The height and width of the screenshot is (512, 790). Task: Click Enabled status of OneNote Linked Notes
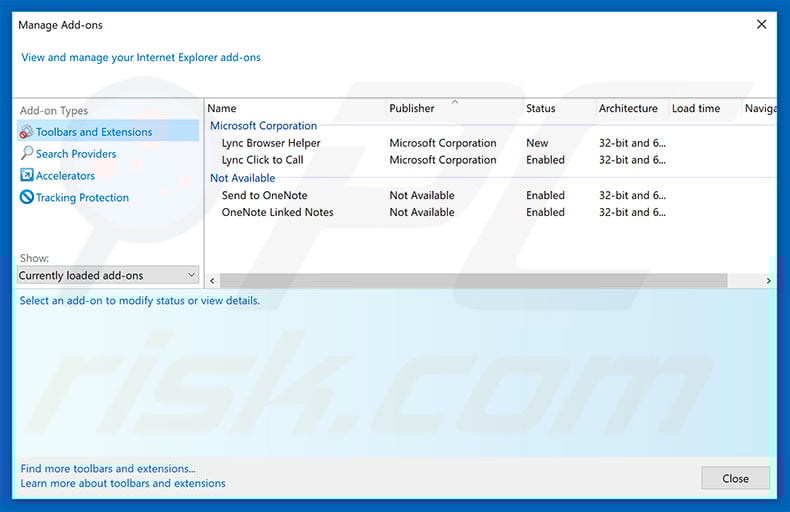(x=545, y=213)
